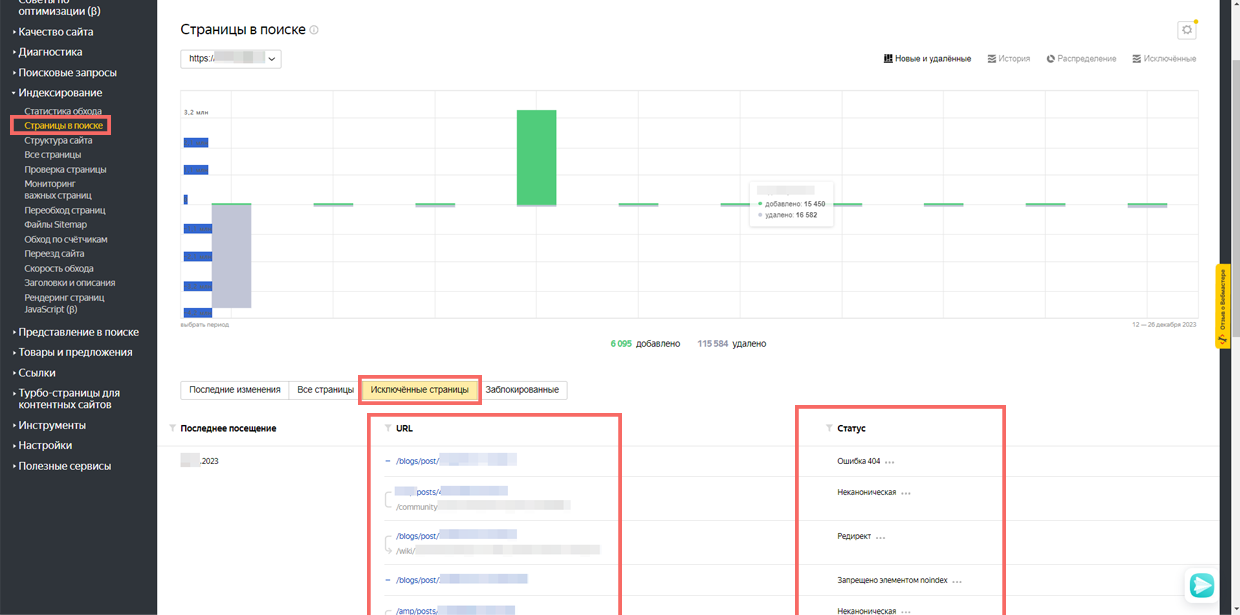The height and width of the screenshot is (615, 1240).
Task: Open 'Переобход страниц' in sidebar
Action: pos(64,211)
